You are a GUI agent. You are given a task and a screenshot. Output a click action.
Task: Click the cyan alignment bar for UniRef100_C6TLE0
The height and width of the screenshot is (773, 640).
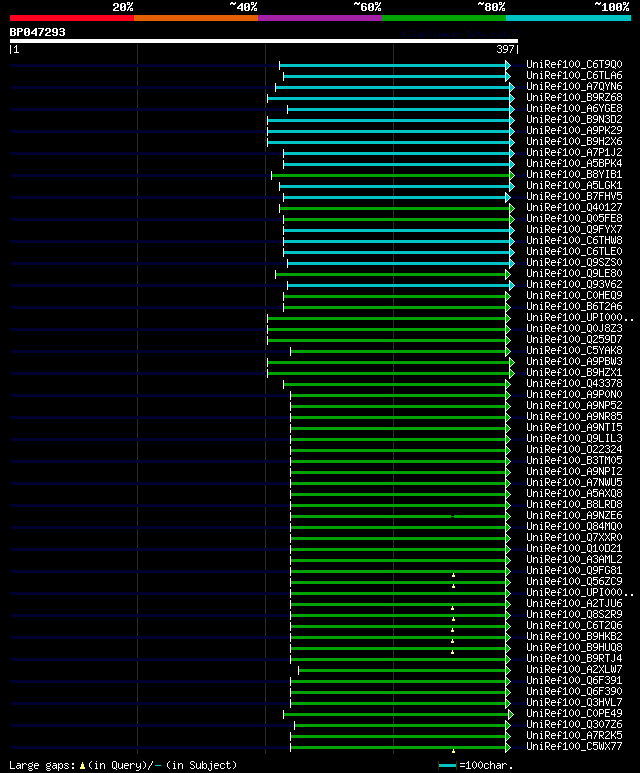397,252
